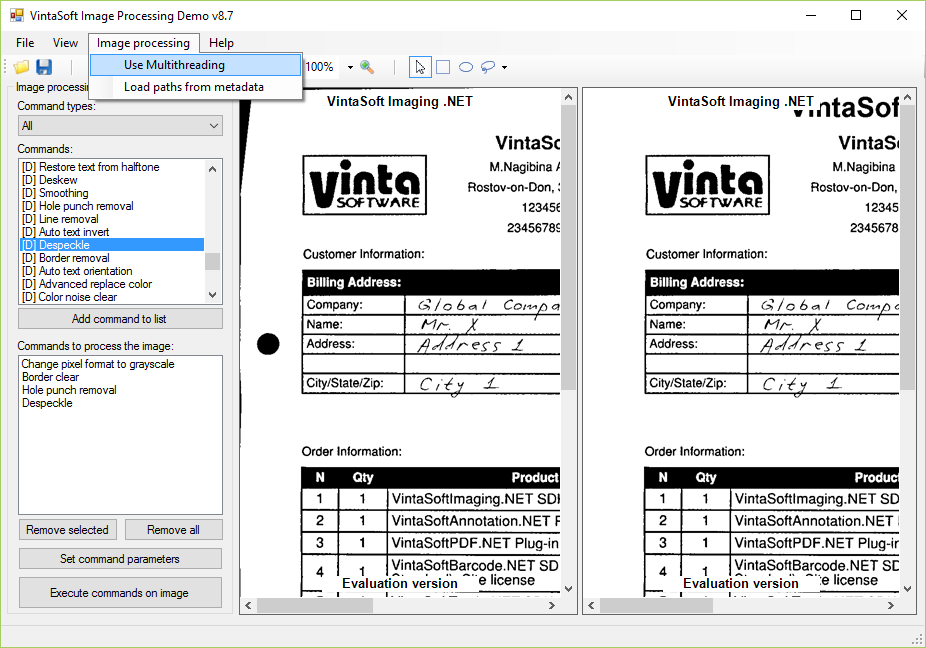Select highlighted '[D] Despeckle' in Commands list

[x=112, y=245]
